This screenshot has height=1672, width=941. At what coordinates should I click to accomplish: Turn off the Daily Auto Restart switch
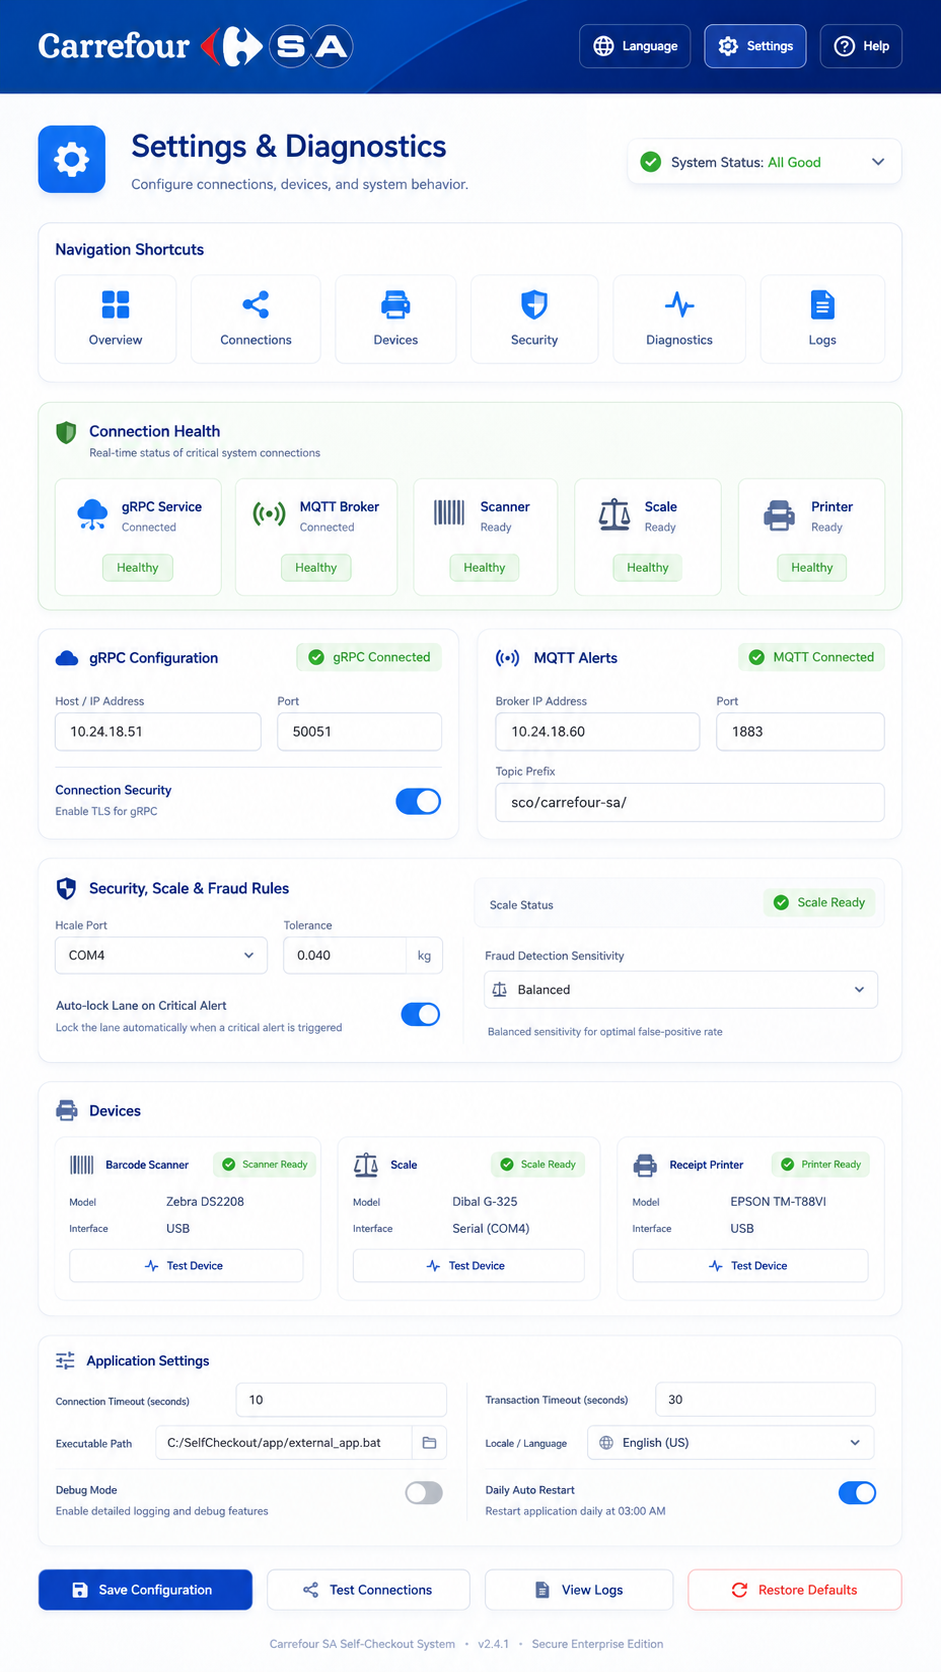click(x=857, y=1493)
